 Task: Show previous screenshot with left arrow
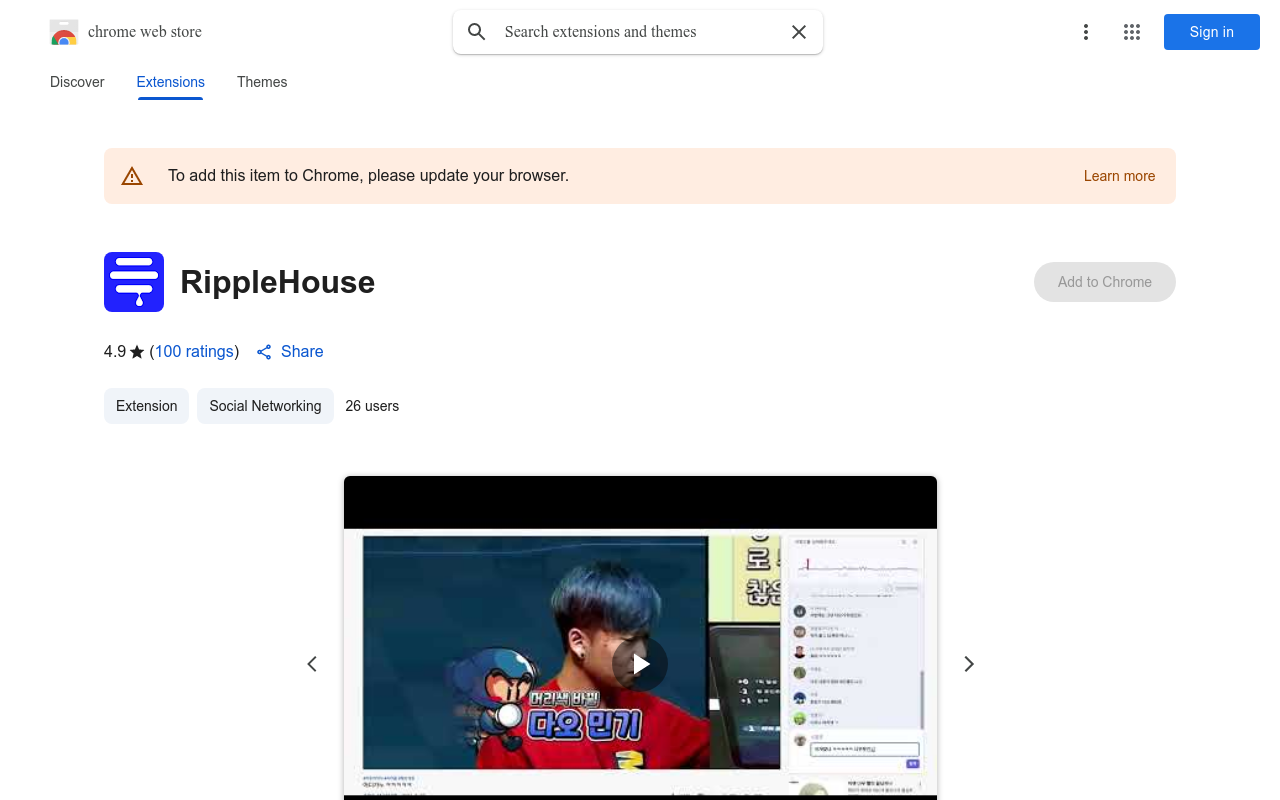tap(312, 664)
